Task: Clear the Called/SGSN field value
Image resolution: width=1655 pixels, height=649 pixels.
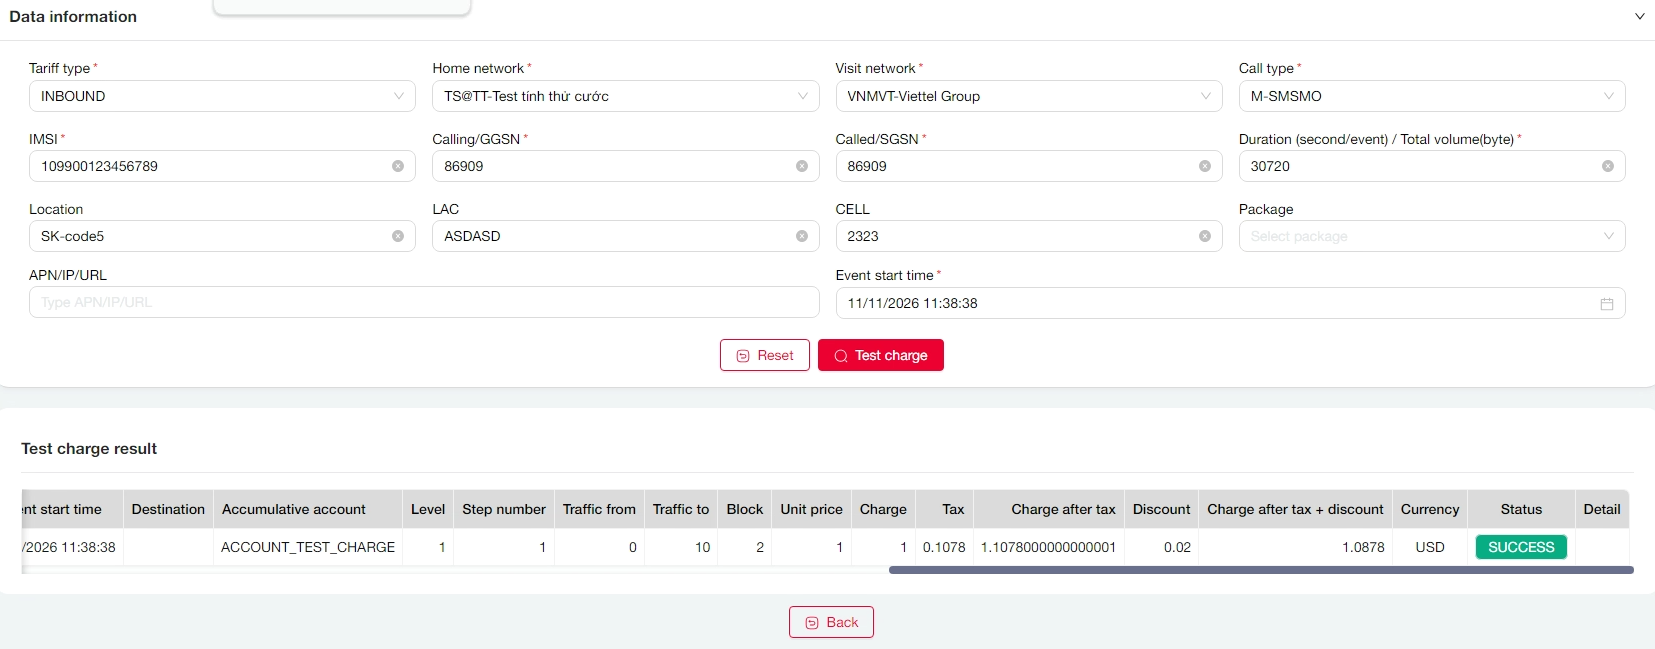Action: (x=1204, y=166)
